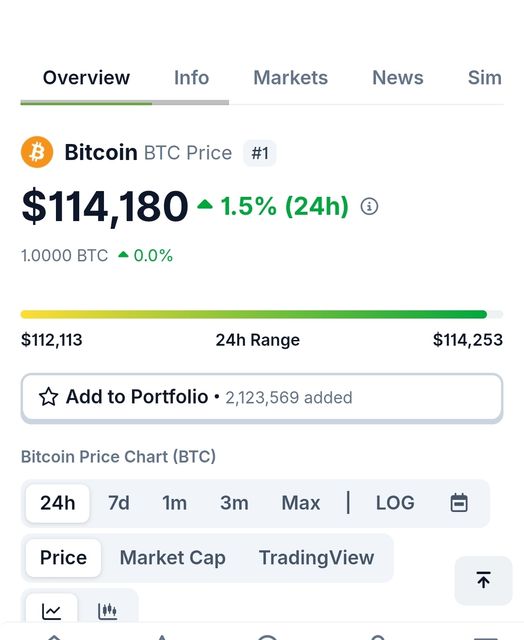Open the calendar date range picker
Viewport: 524px width, 640px height.
click(x=459, y=502)
